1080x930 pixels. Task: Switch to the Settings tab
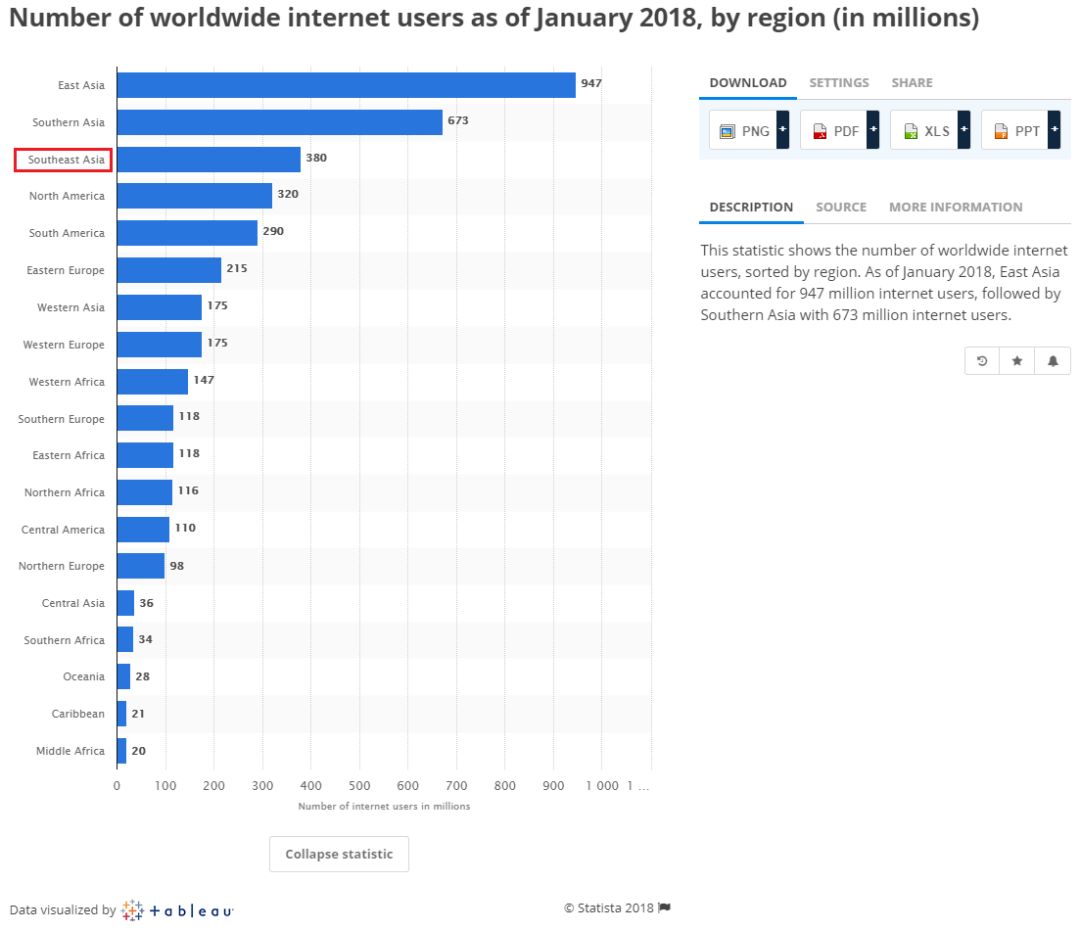pos(839,83)
